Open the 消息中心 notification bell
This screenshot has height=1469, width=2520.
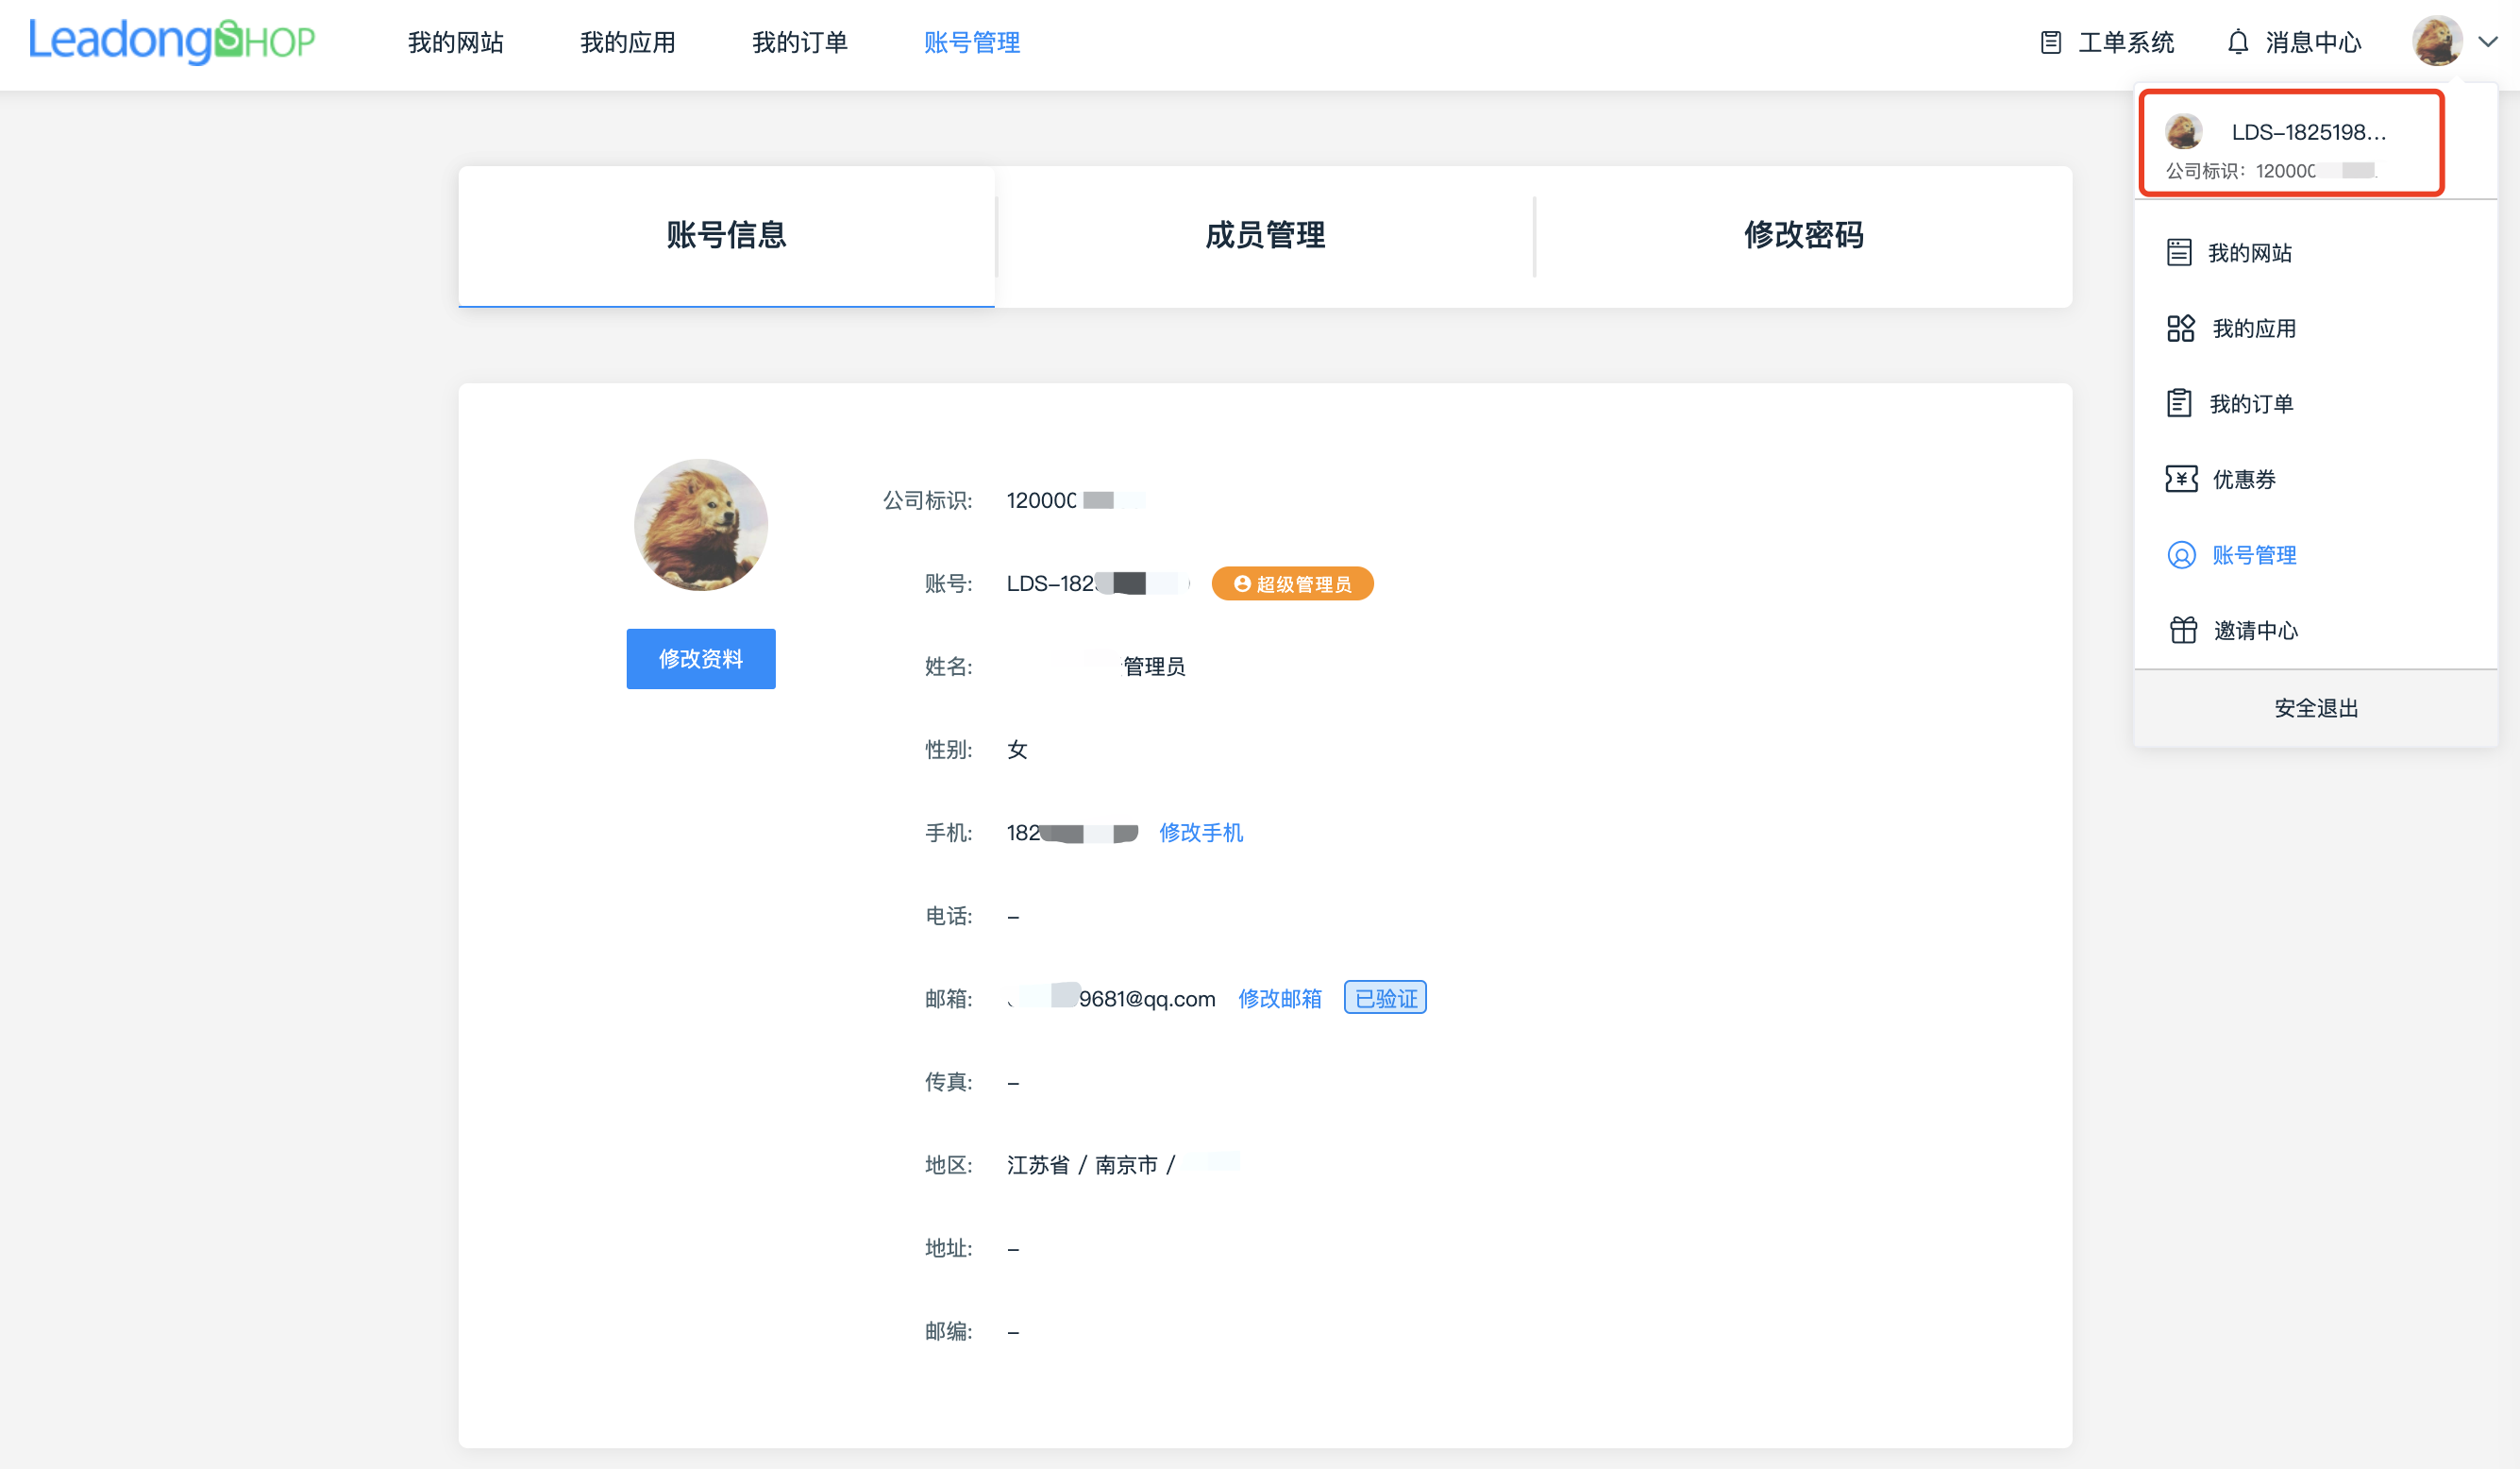click(2293, 42)
